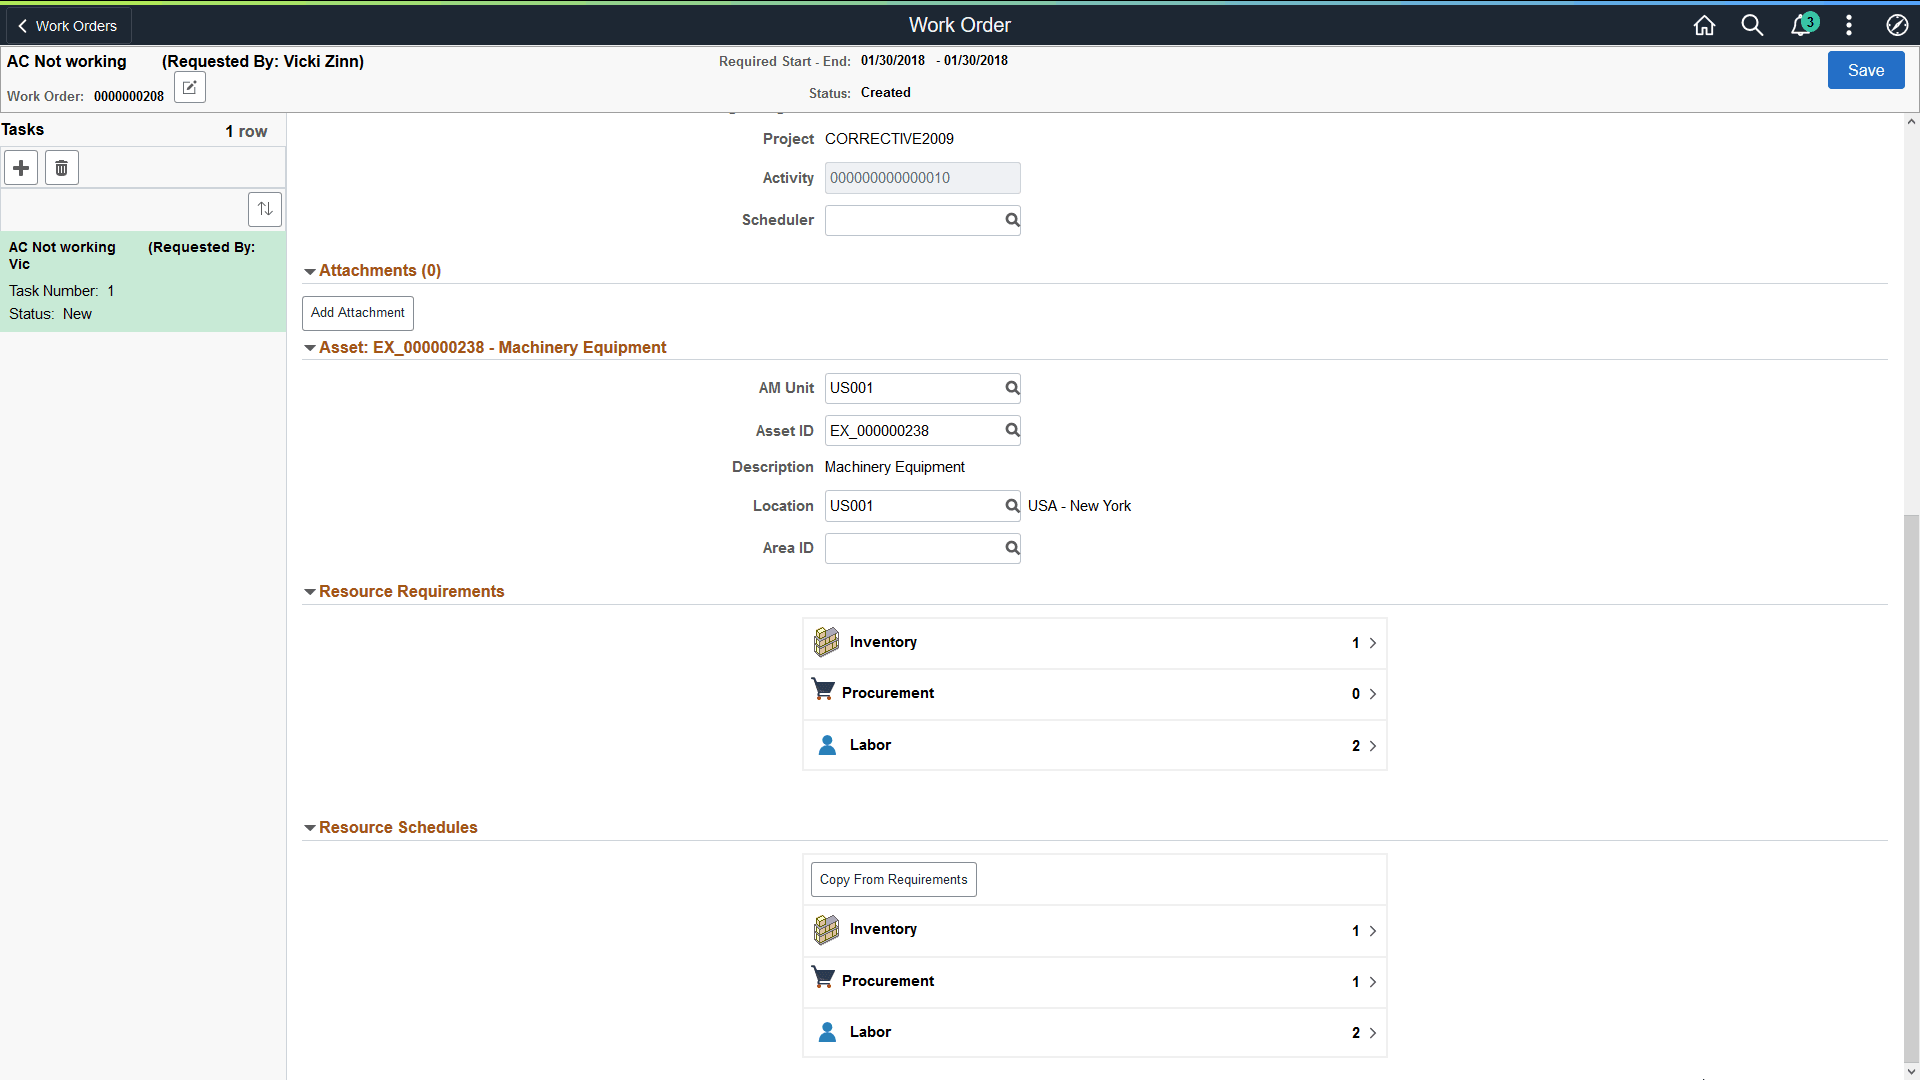
Task: Open the Asset ID lookup magnifier
Action: click(1011, 430)
